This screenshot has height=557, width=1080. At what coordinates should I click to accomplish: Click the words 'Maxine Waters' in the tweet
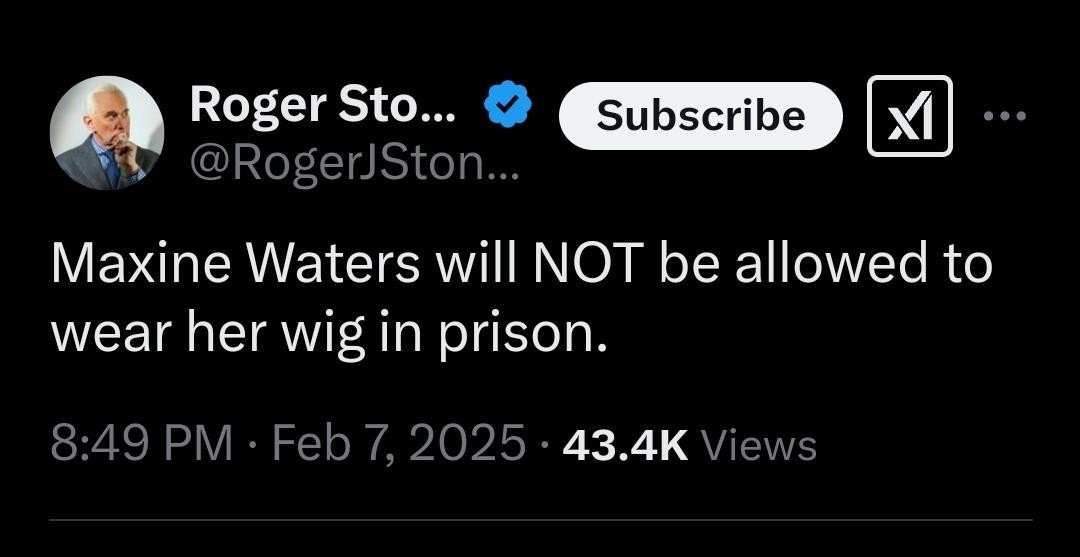tap(235, 264)
